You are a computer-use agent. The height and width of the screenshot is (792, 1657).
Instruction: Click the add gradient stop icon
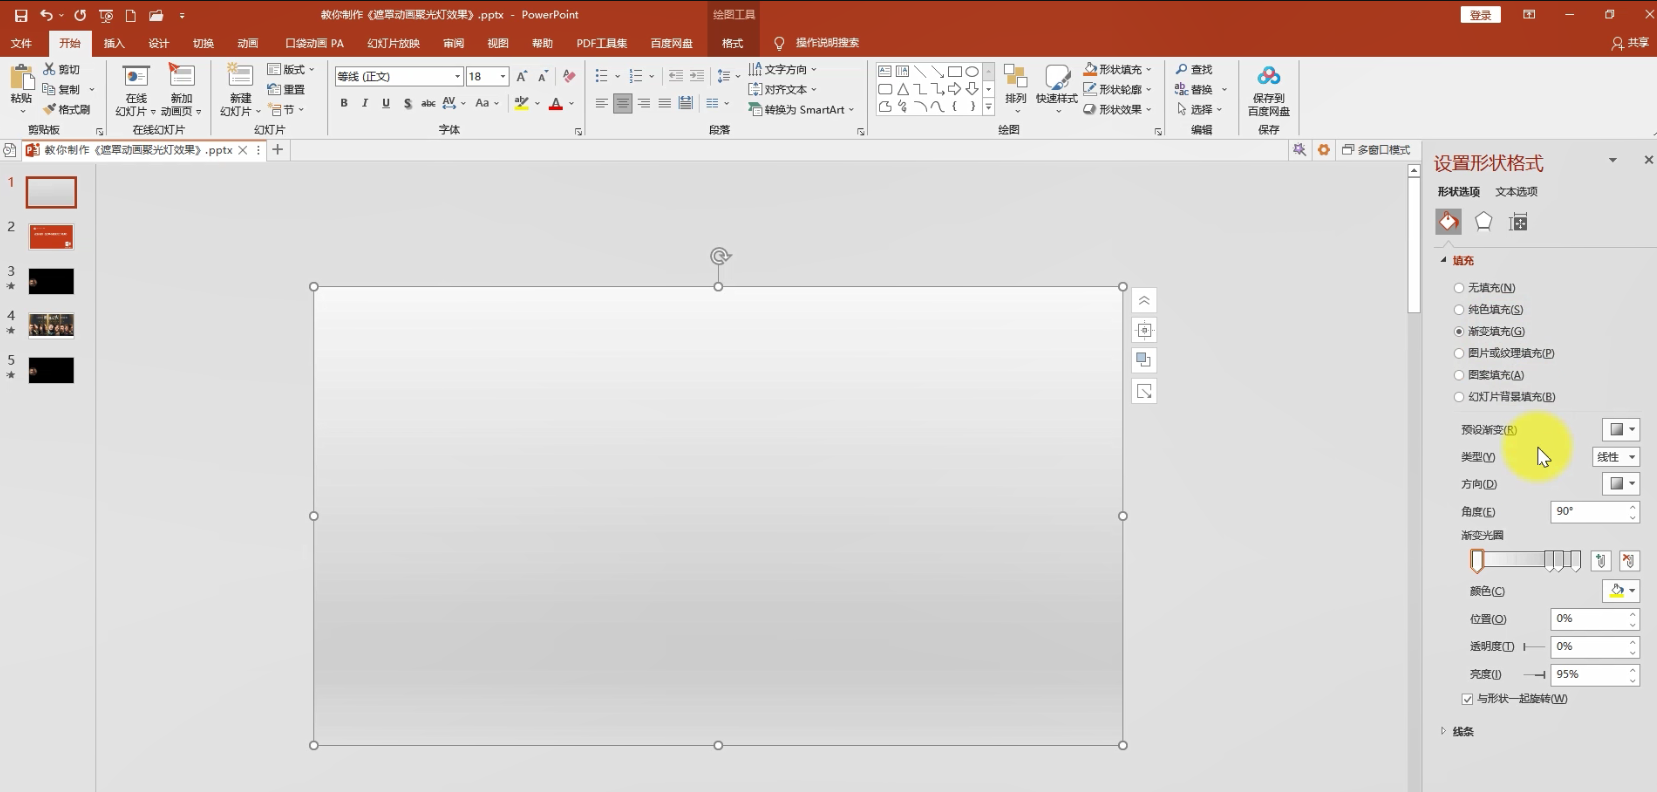(1600, 561)
